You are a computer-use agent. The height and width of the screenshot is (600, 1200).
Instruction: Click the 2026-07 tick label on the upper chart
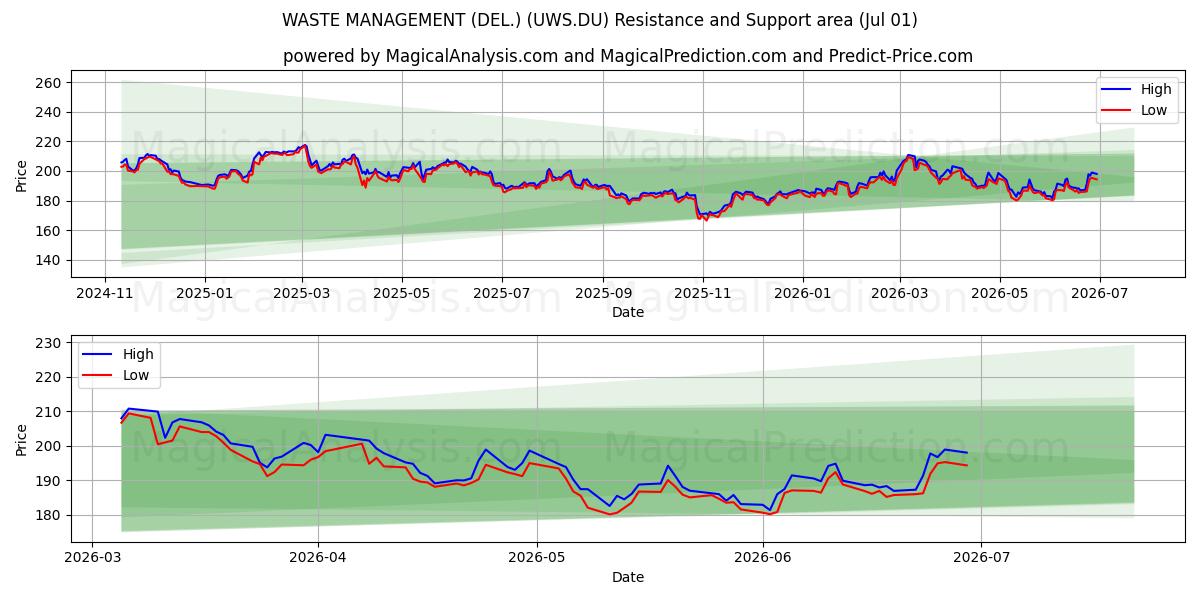[x=1099, y=294]
